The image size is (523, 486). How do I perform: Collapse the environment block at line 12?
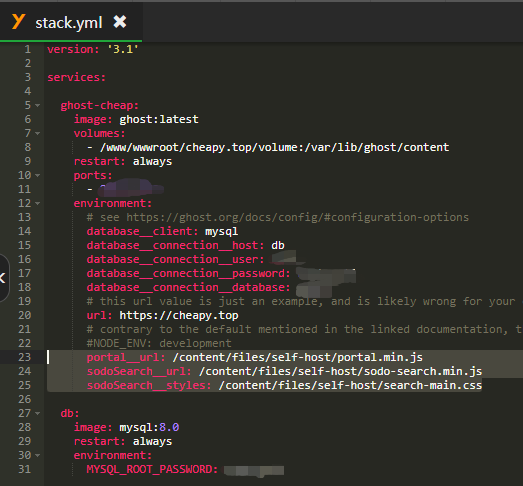point(37,203)
